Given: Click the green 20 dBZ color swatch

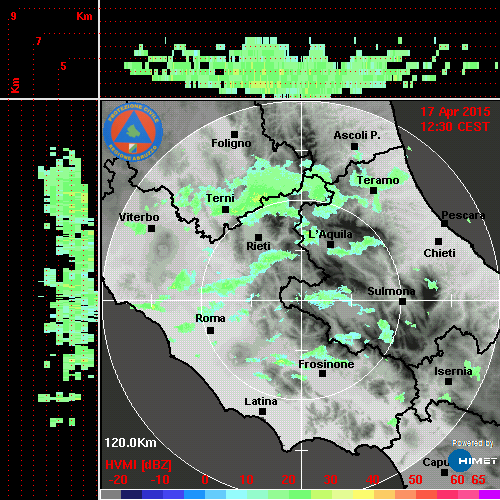Looking at the screenshot, I should tap(279, 494).
